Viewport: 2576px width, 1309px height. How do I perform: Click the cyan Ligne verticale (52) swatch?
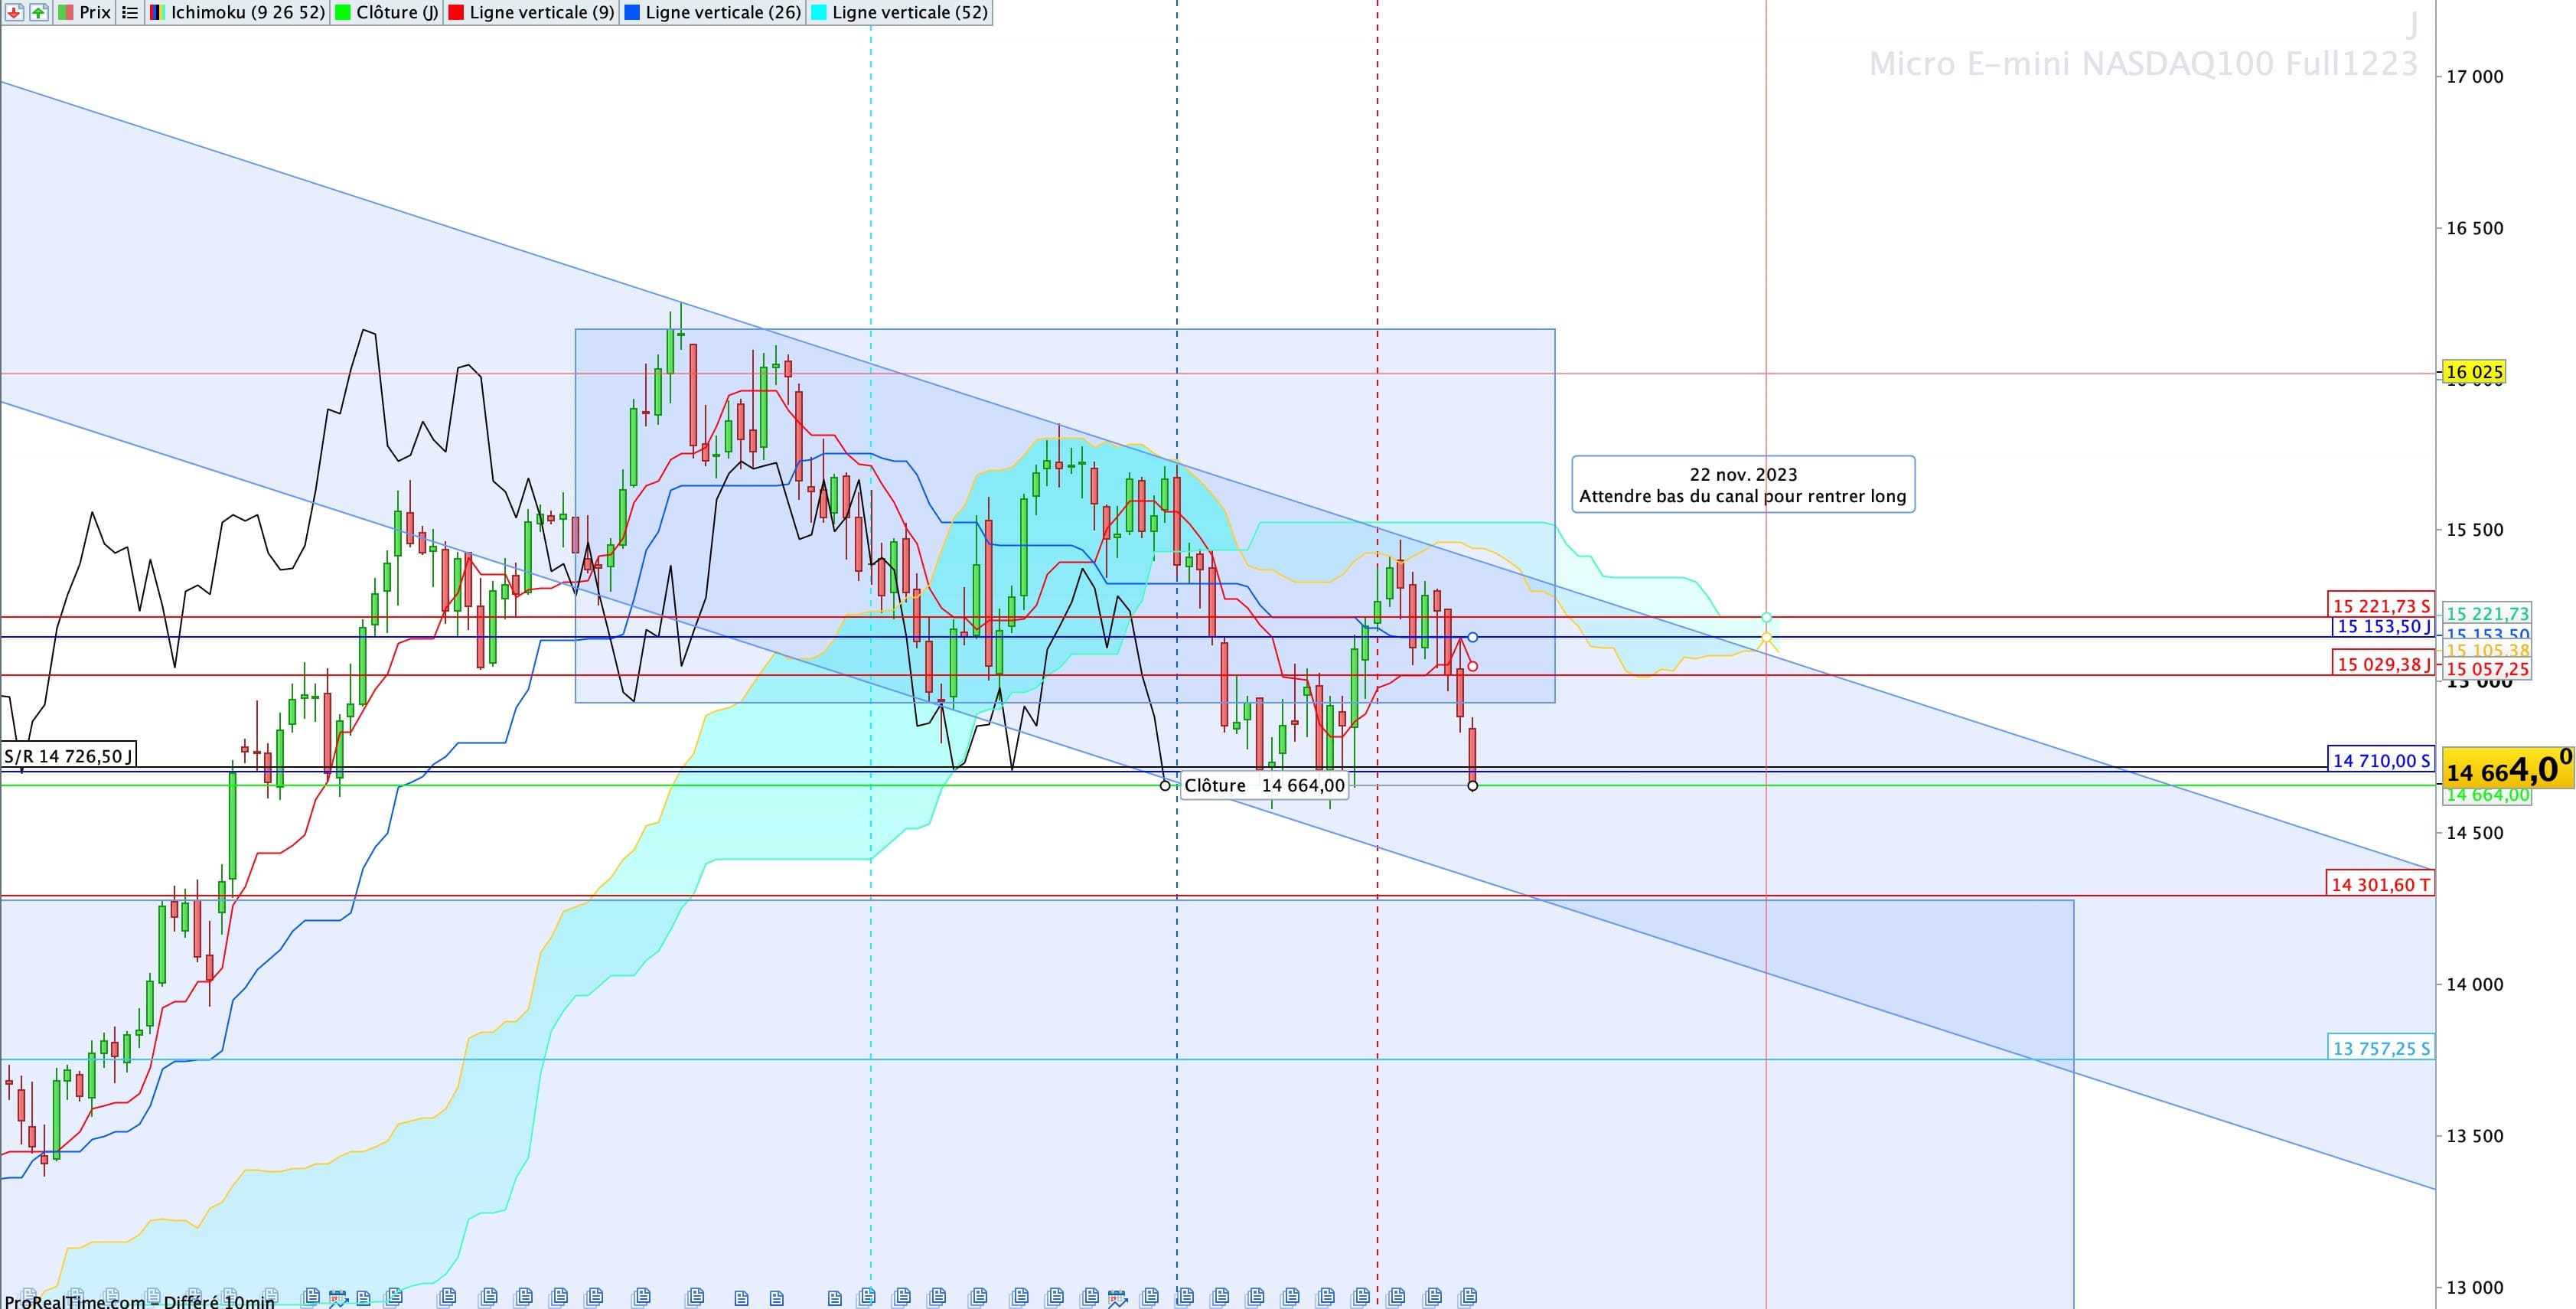click(x=819, y=13)
